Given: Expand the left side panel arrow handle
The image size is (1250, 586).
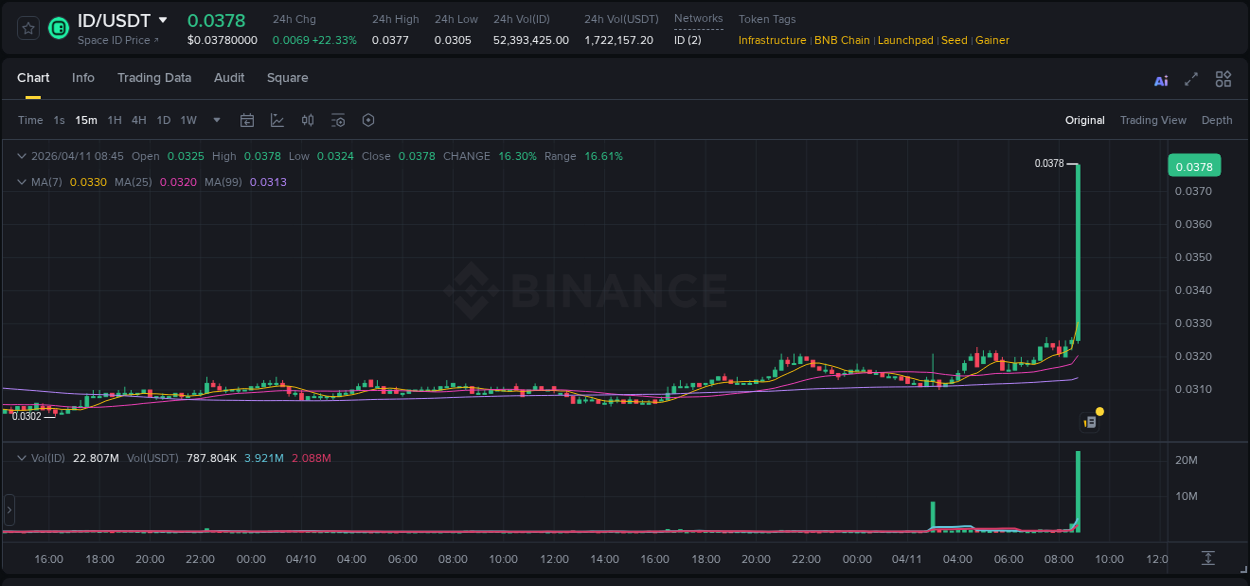Looking at the screenshot, I should [9, 510].
